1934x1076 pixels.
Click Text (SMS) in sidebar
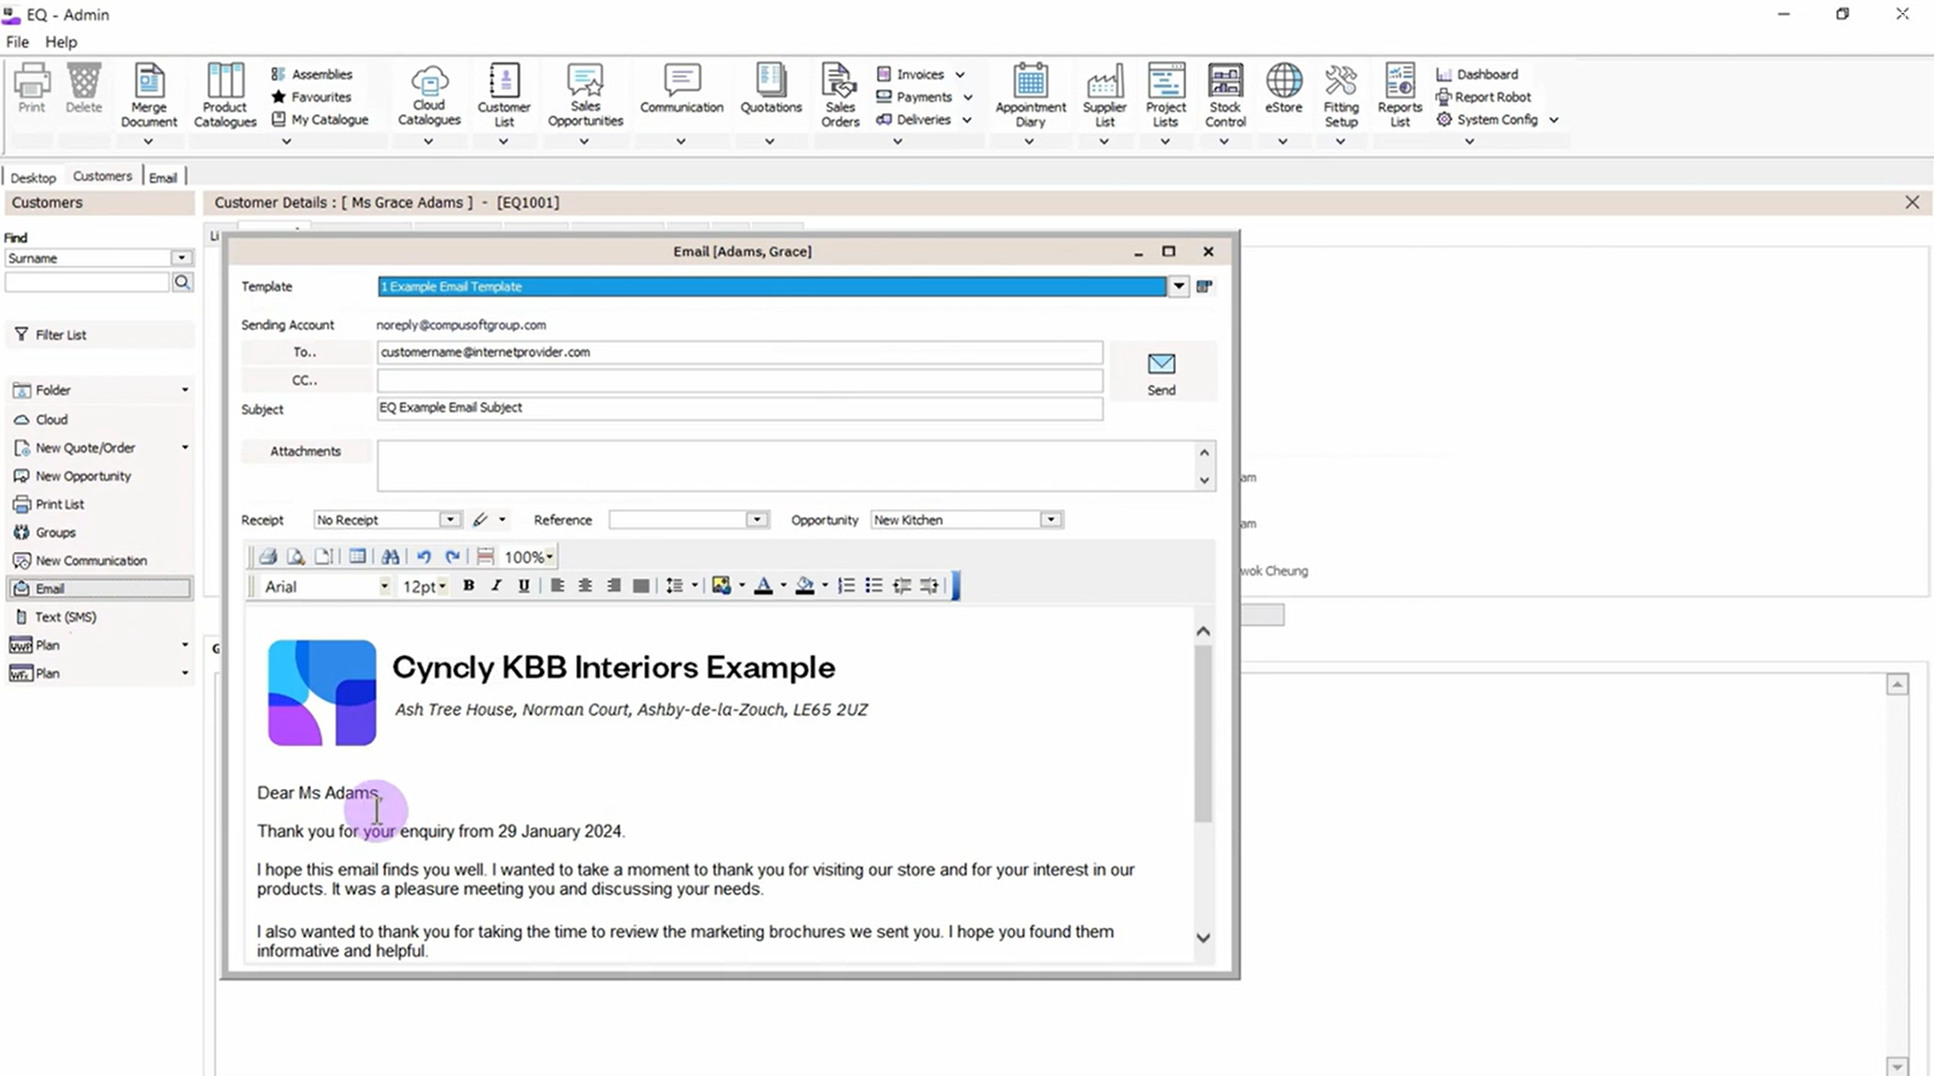[65, 617]
